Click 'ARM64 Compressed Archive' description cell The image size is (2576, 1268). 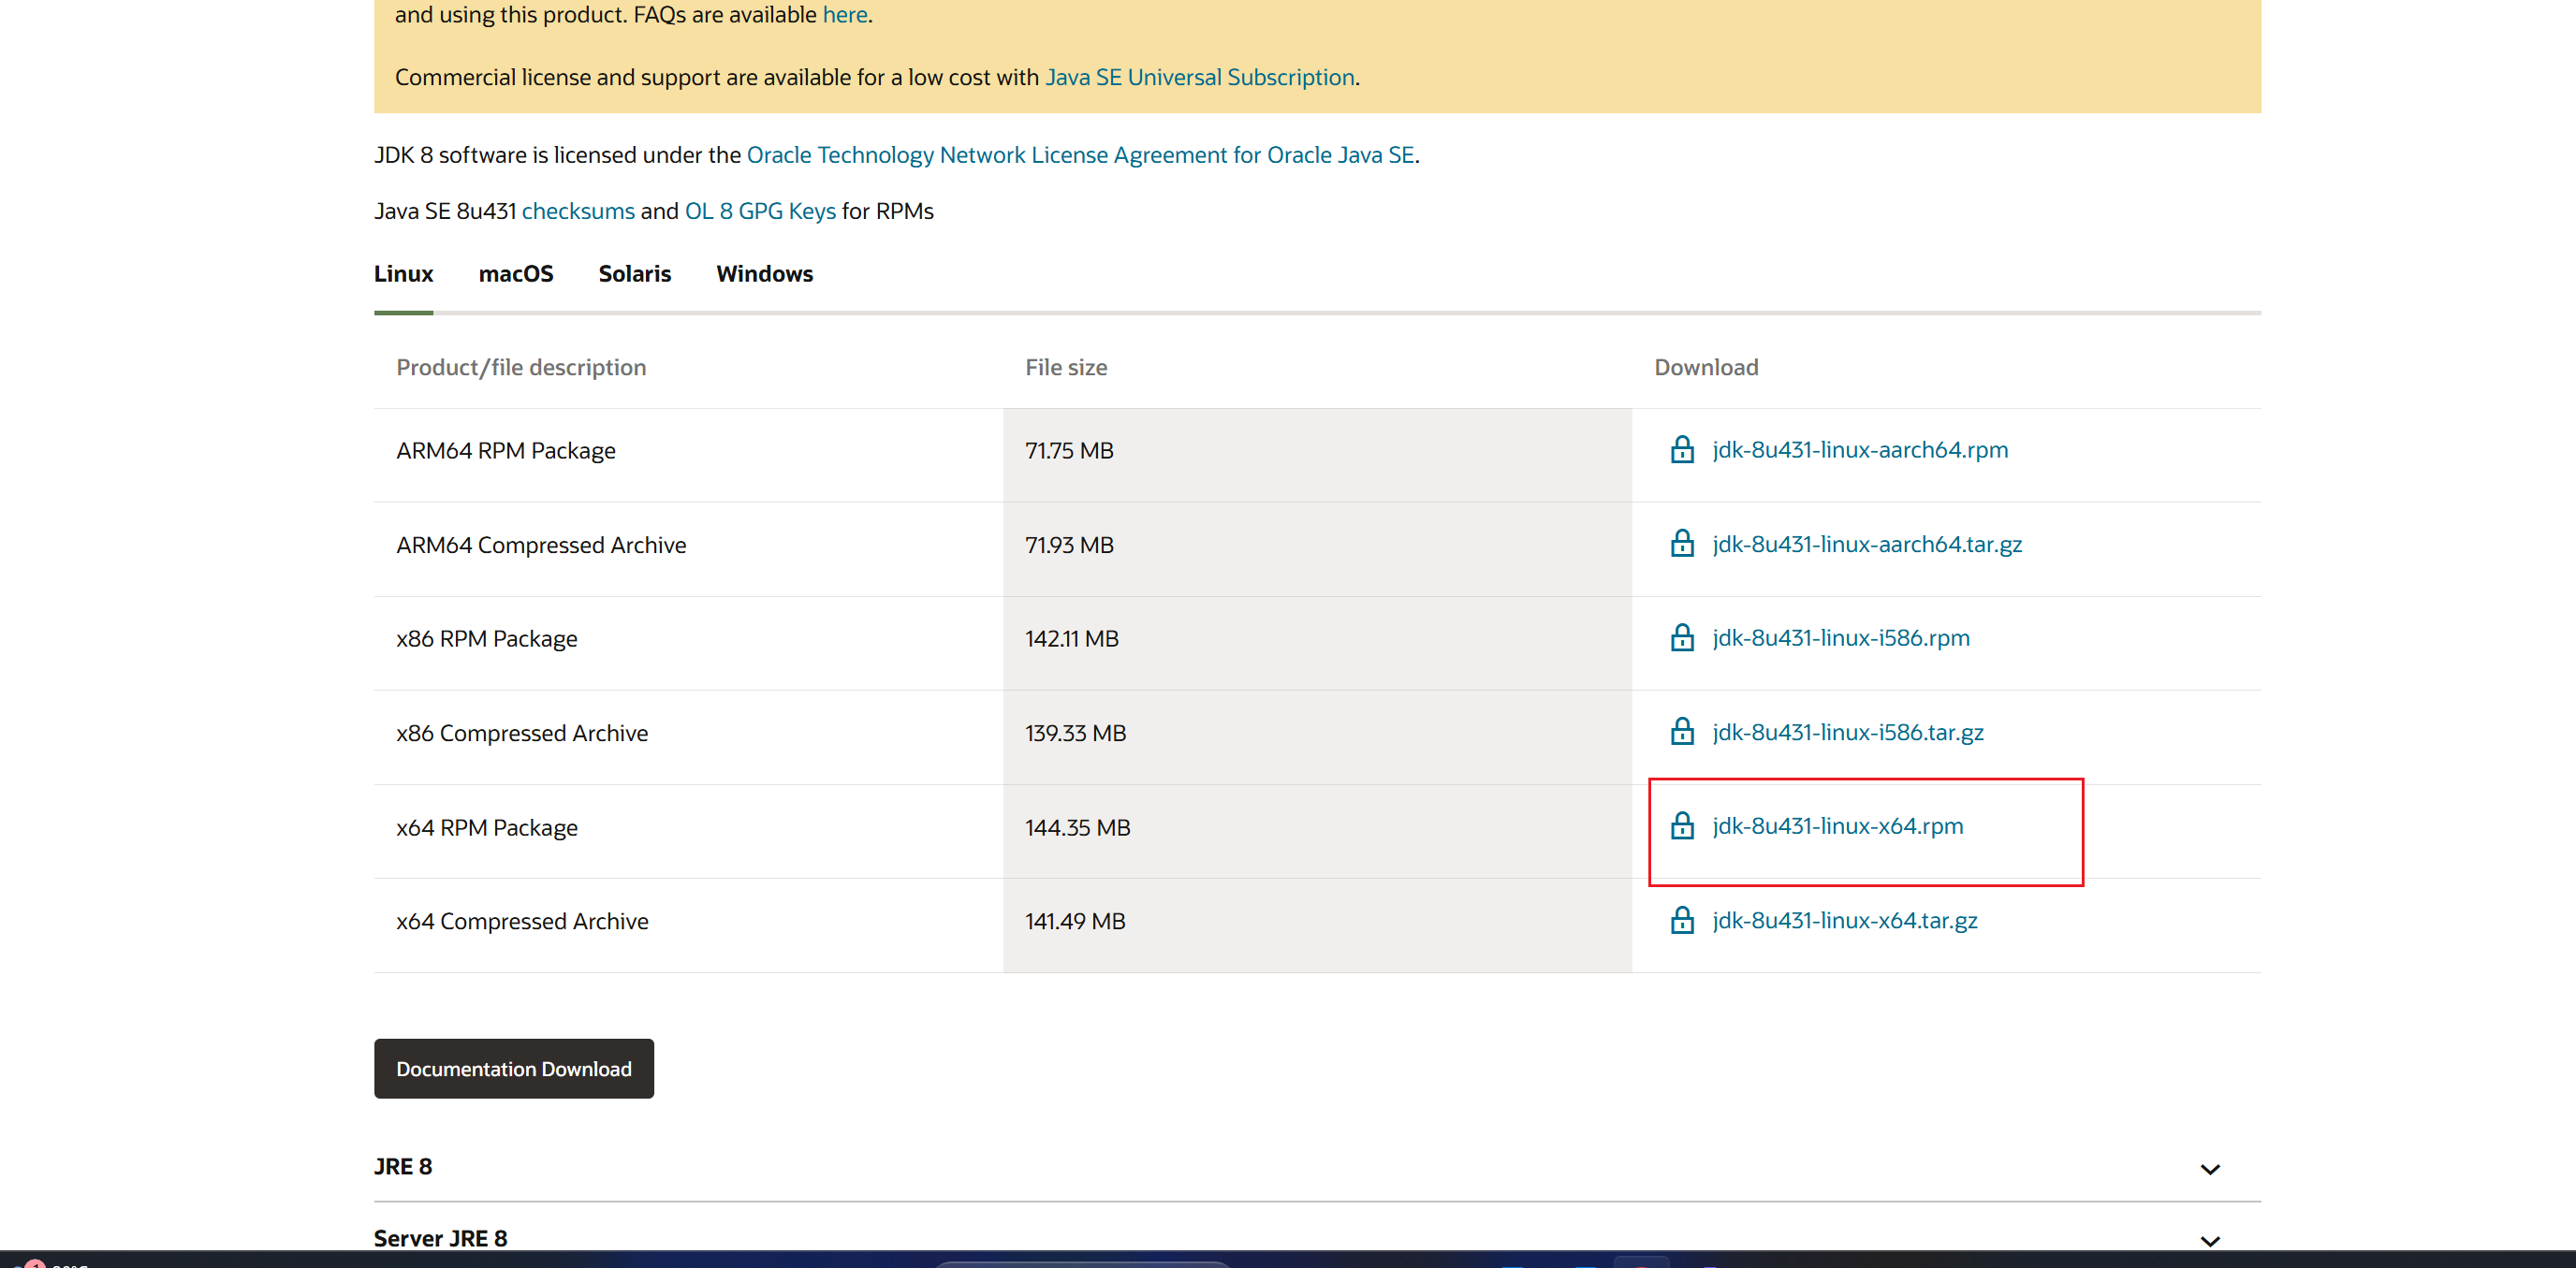tap(688, 549)
